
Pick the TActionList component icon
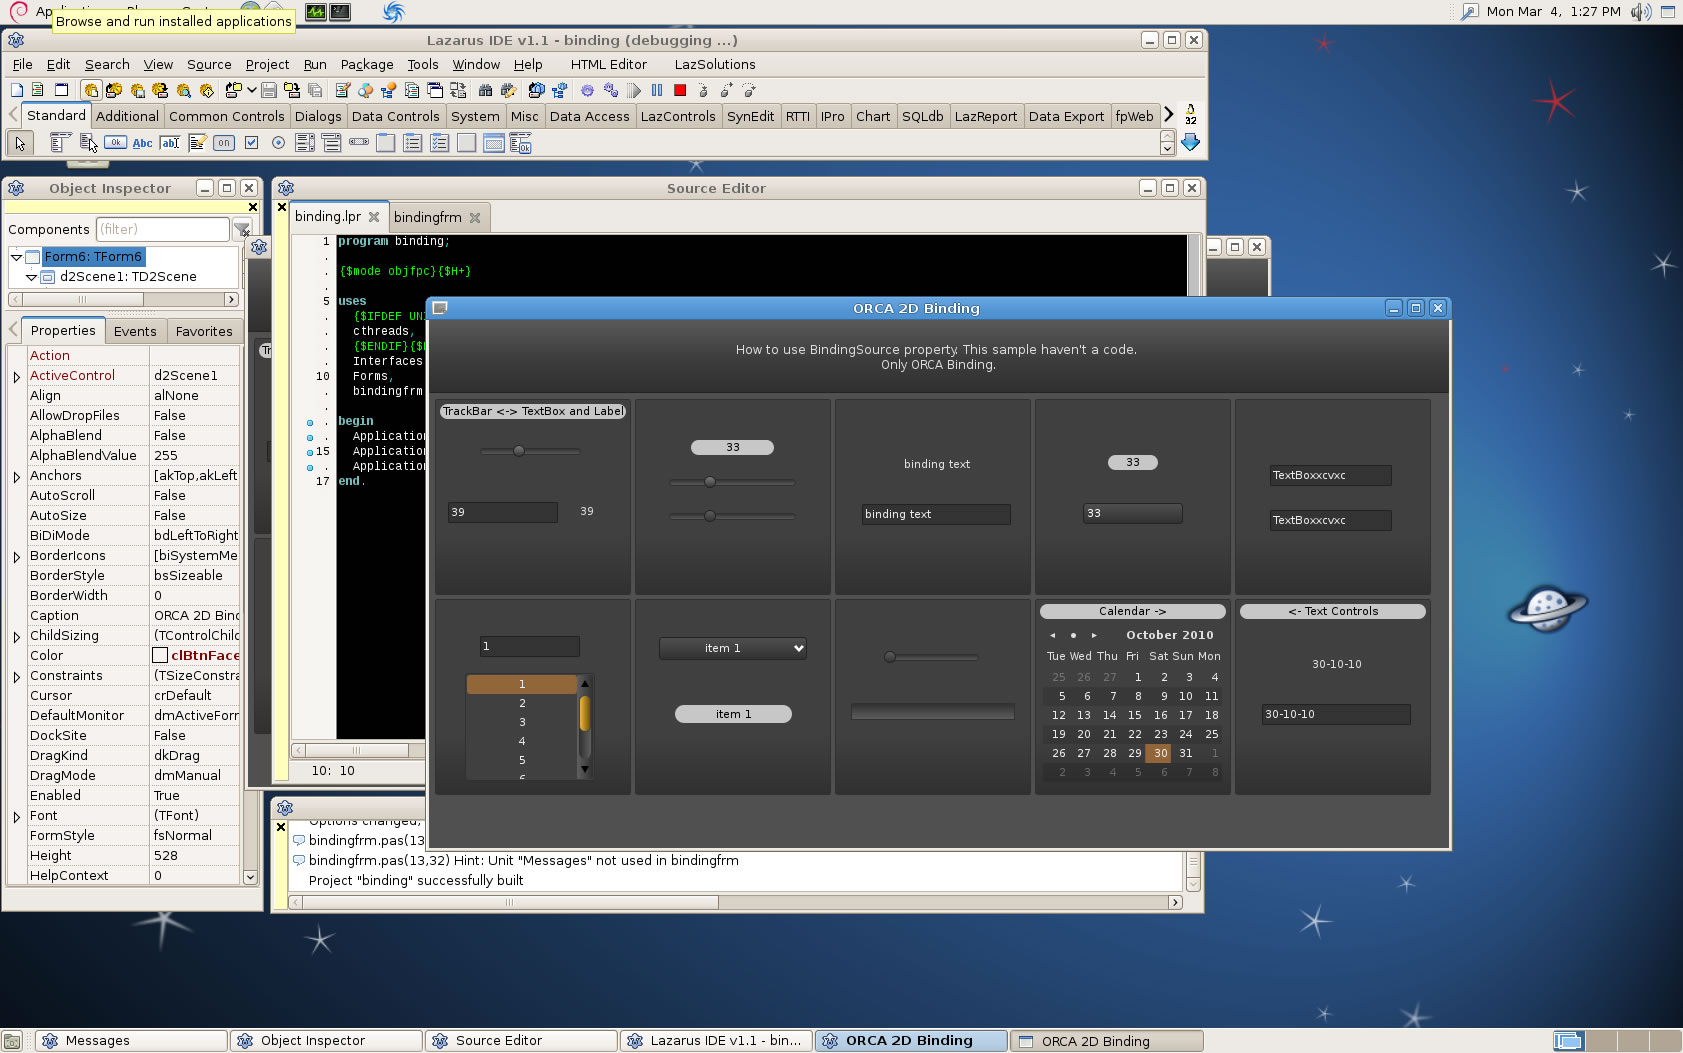[520, 143]
